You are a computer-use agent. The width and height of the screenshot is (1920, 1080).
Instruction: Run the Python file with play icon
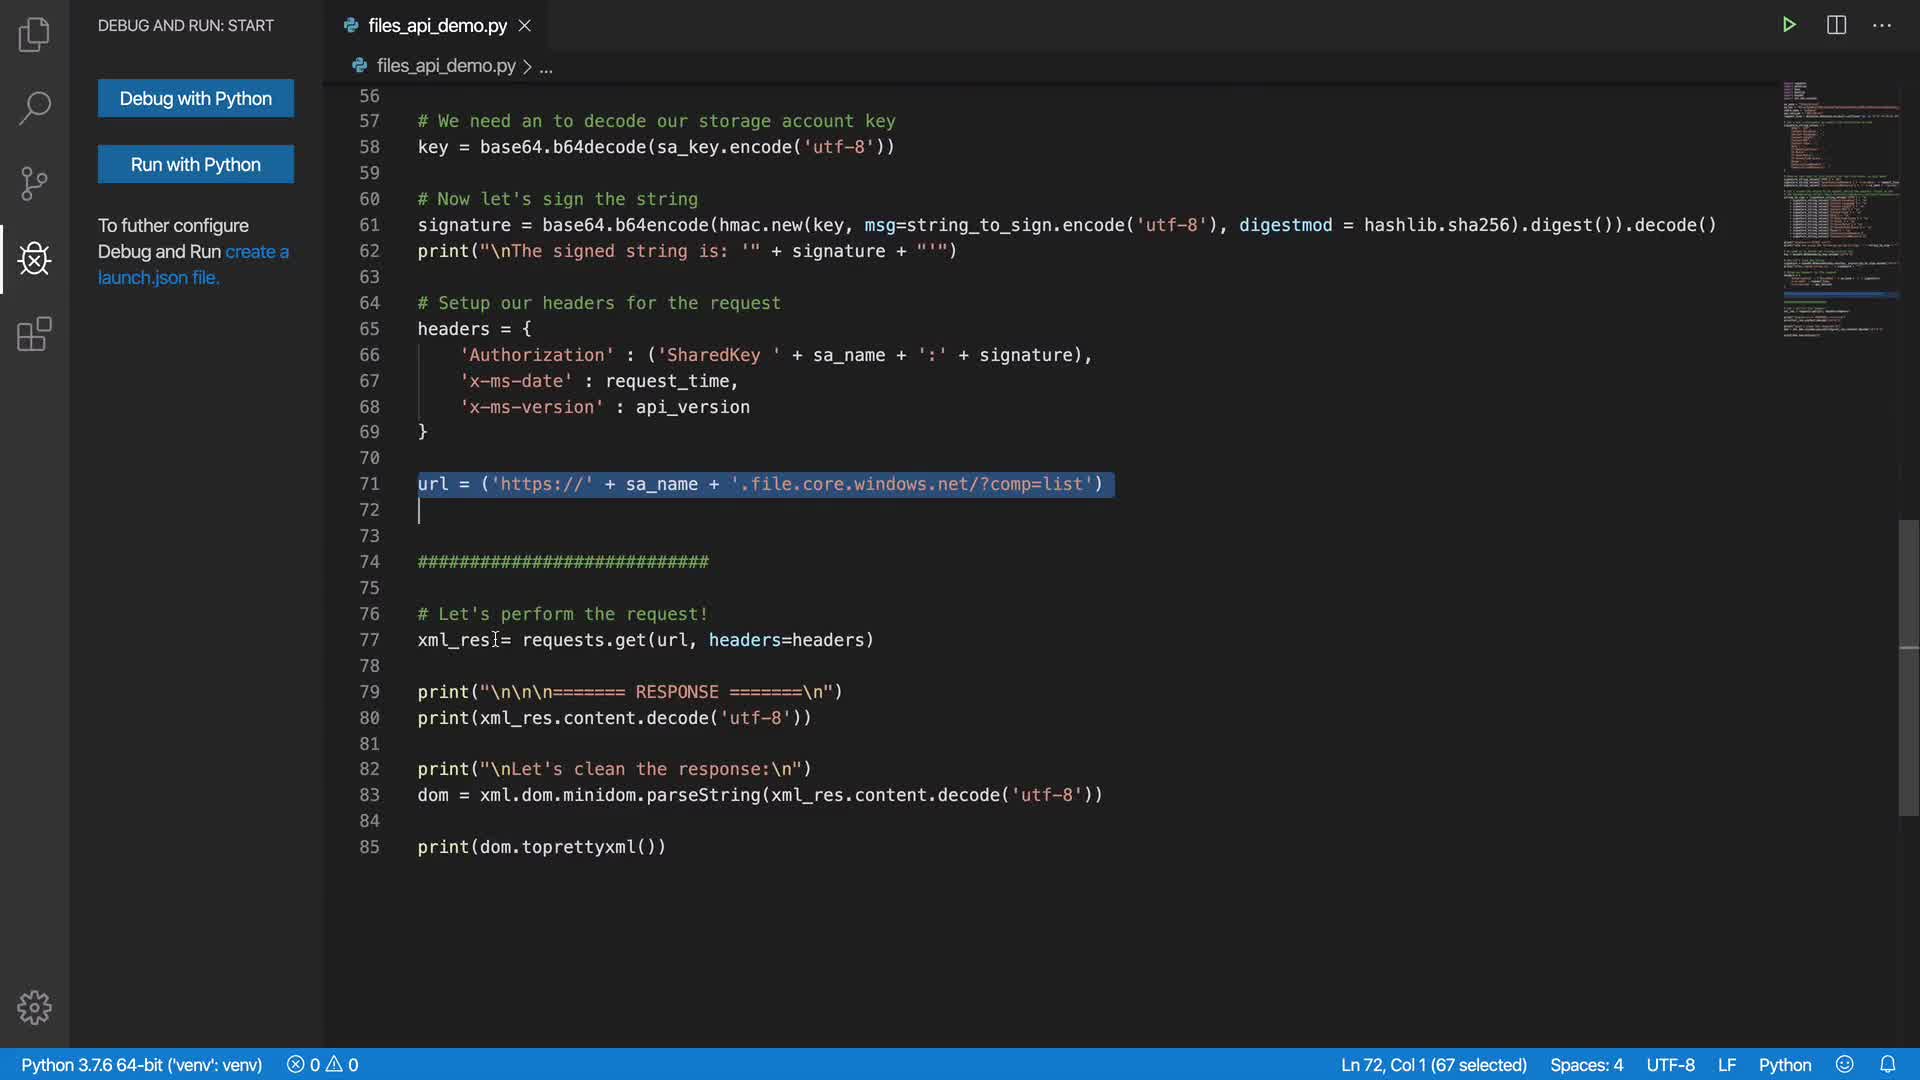coord(1789,25)
